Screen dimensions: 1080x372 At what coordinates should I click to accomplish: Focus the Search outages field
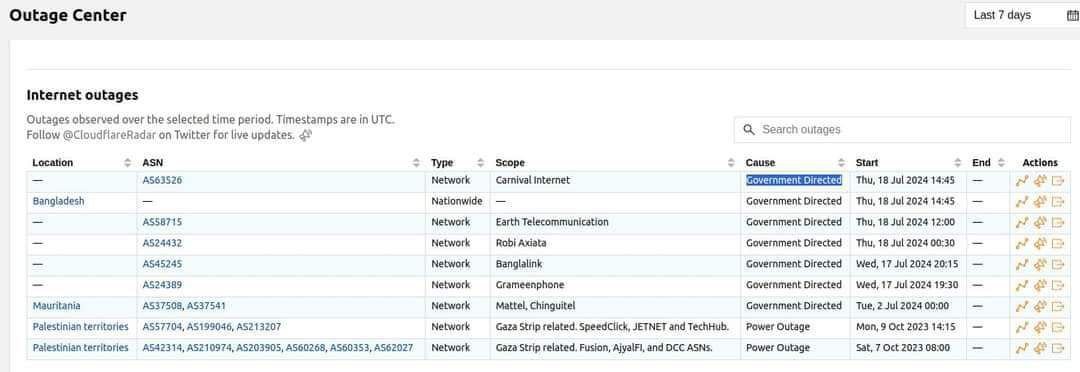pyautogui.click(x=902, y=130)
